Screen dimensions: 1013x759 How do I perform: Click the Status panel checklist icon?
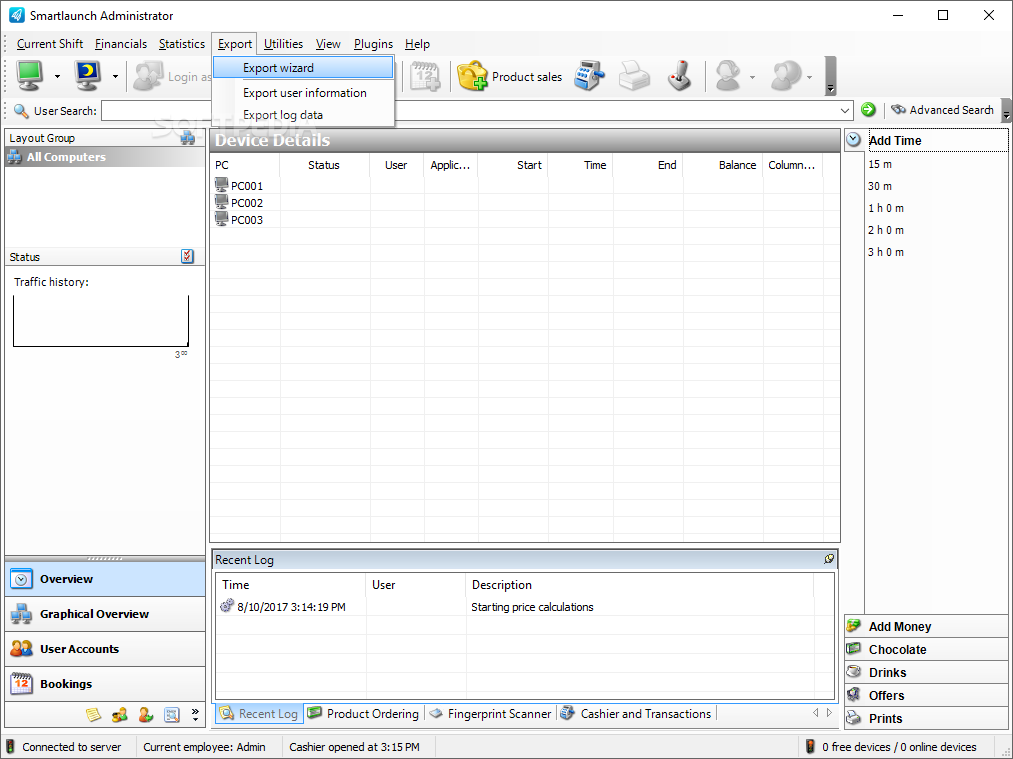coord(187,256)
